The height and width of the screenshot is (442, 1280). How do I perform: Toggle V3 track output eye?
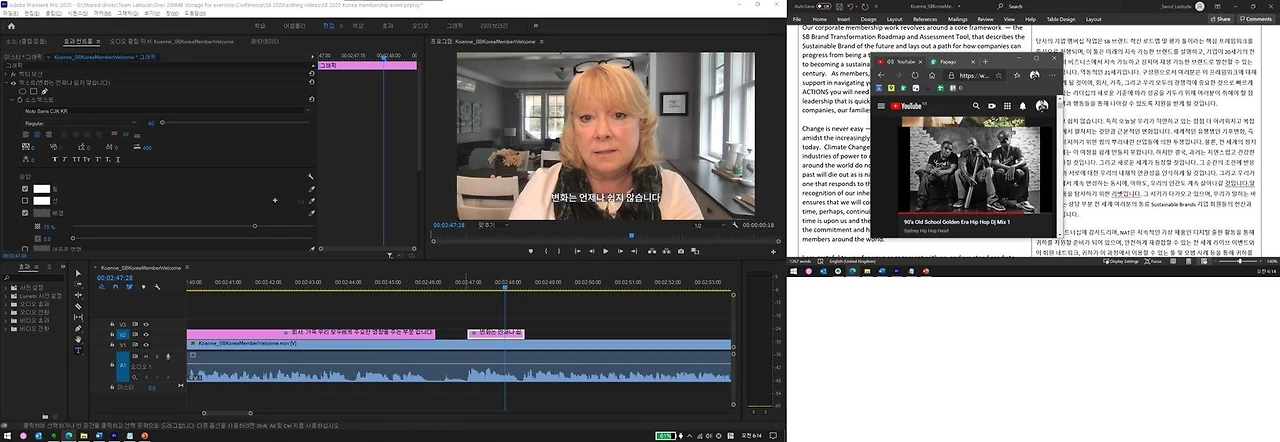(146, 324)
